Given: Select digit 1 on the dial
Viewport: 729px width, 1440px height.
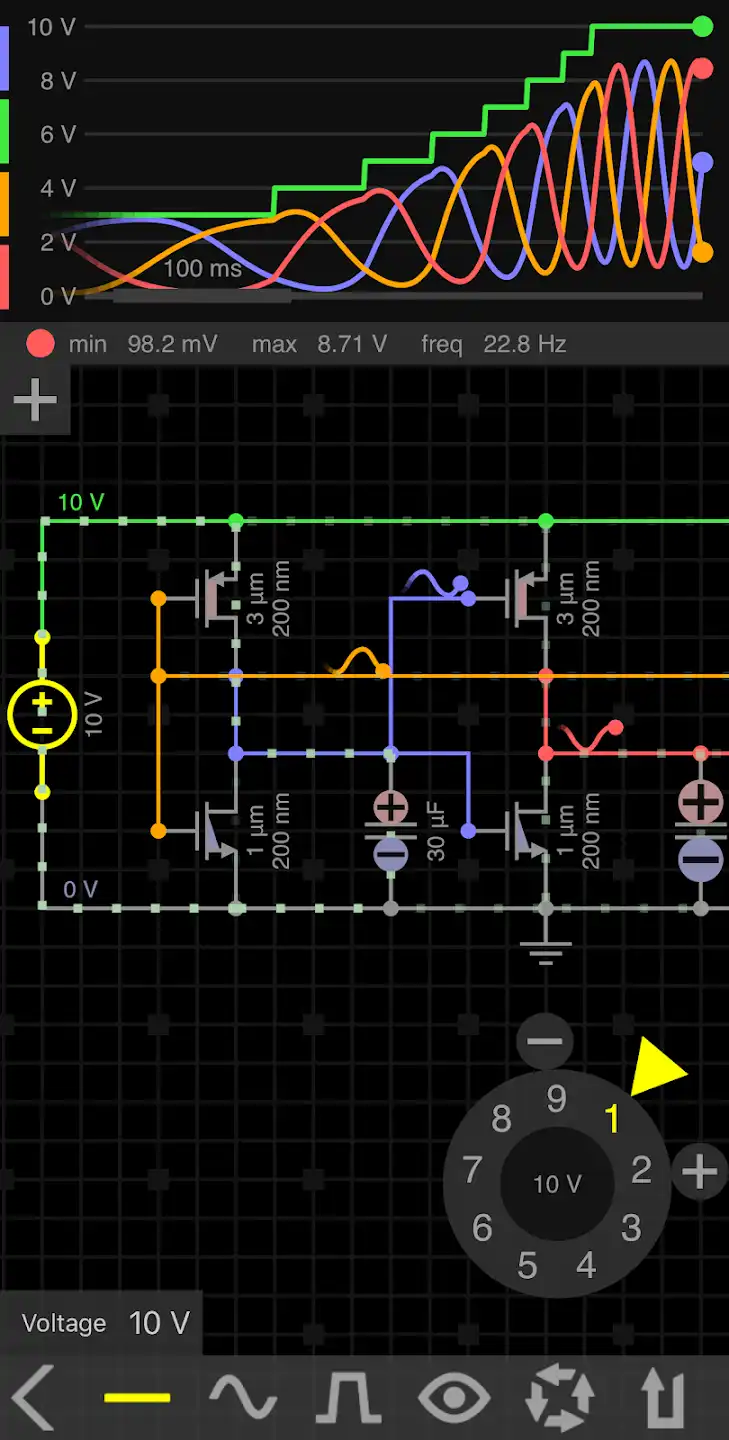Looking at the screenshot, I should [613, 1119].
